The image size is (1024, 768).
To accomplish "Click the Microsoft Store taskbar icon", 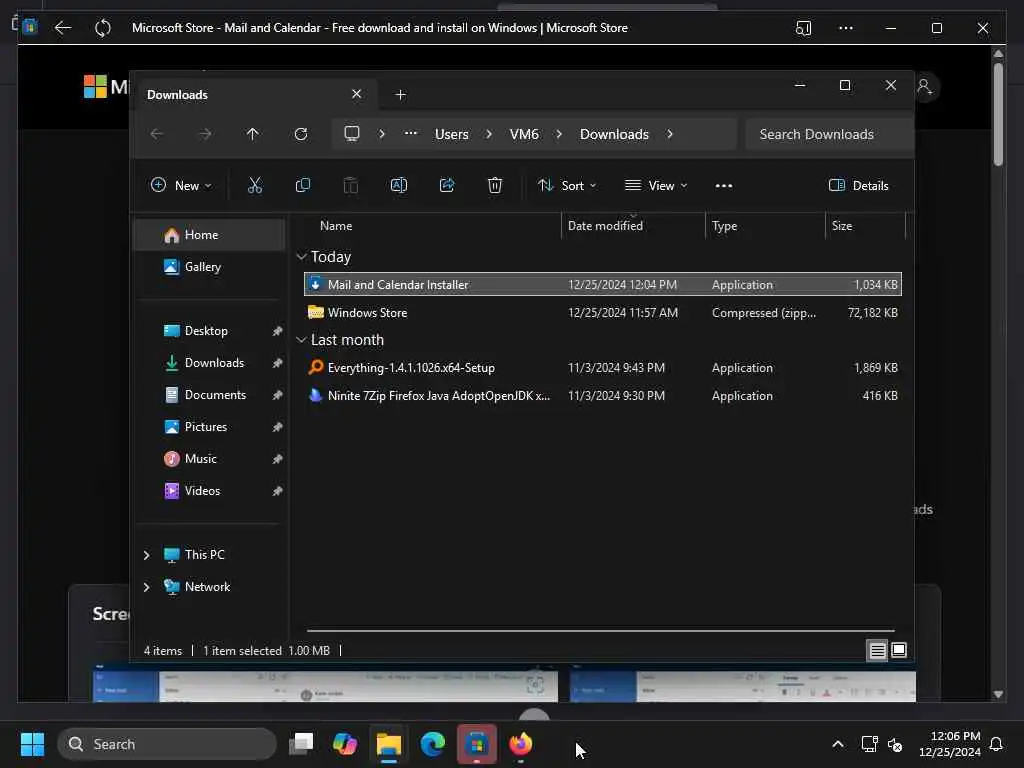I will coord(477,744).
